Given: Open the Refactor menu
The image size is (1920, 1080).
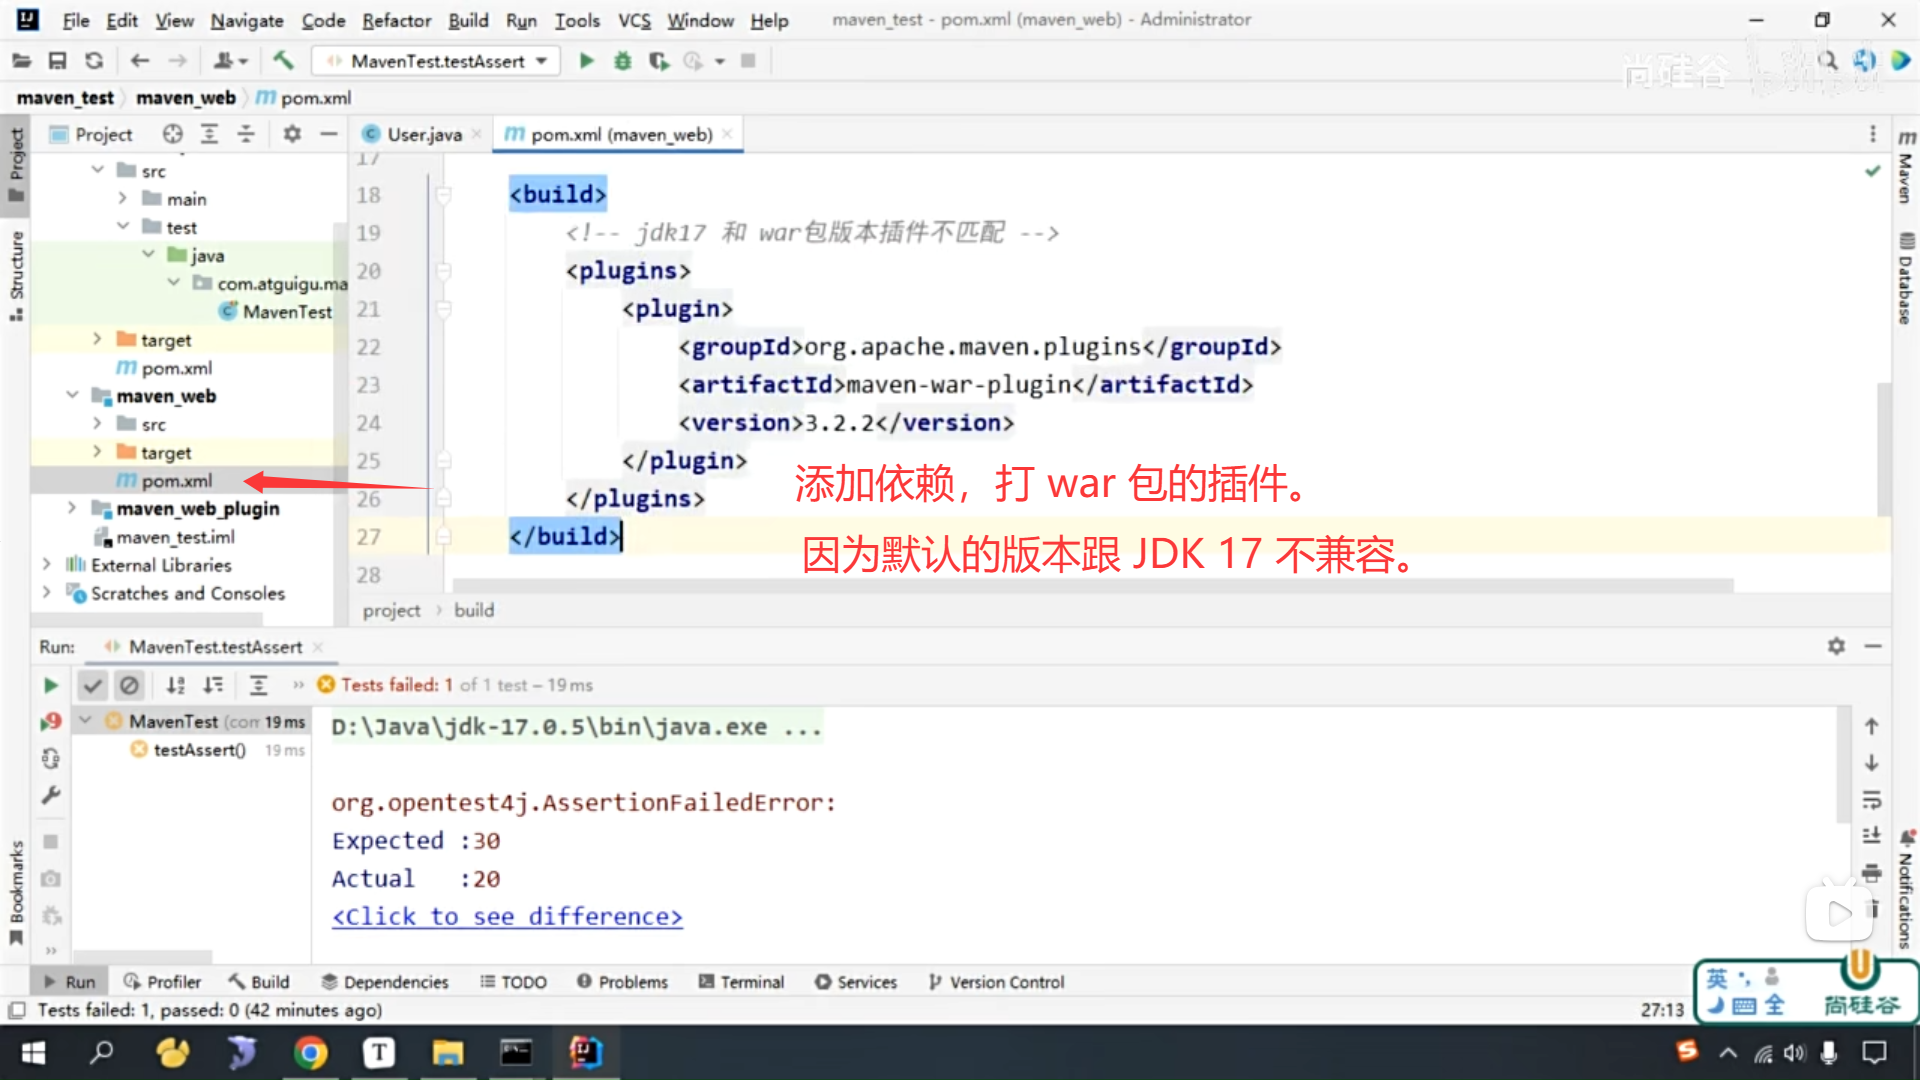Looking at the screenshot, I should pos(396,20).
